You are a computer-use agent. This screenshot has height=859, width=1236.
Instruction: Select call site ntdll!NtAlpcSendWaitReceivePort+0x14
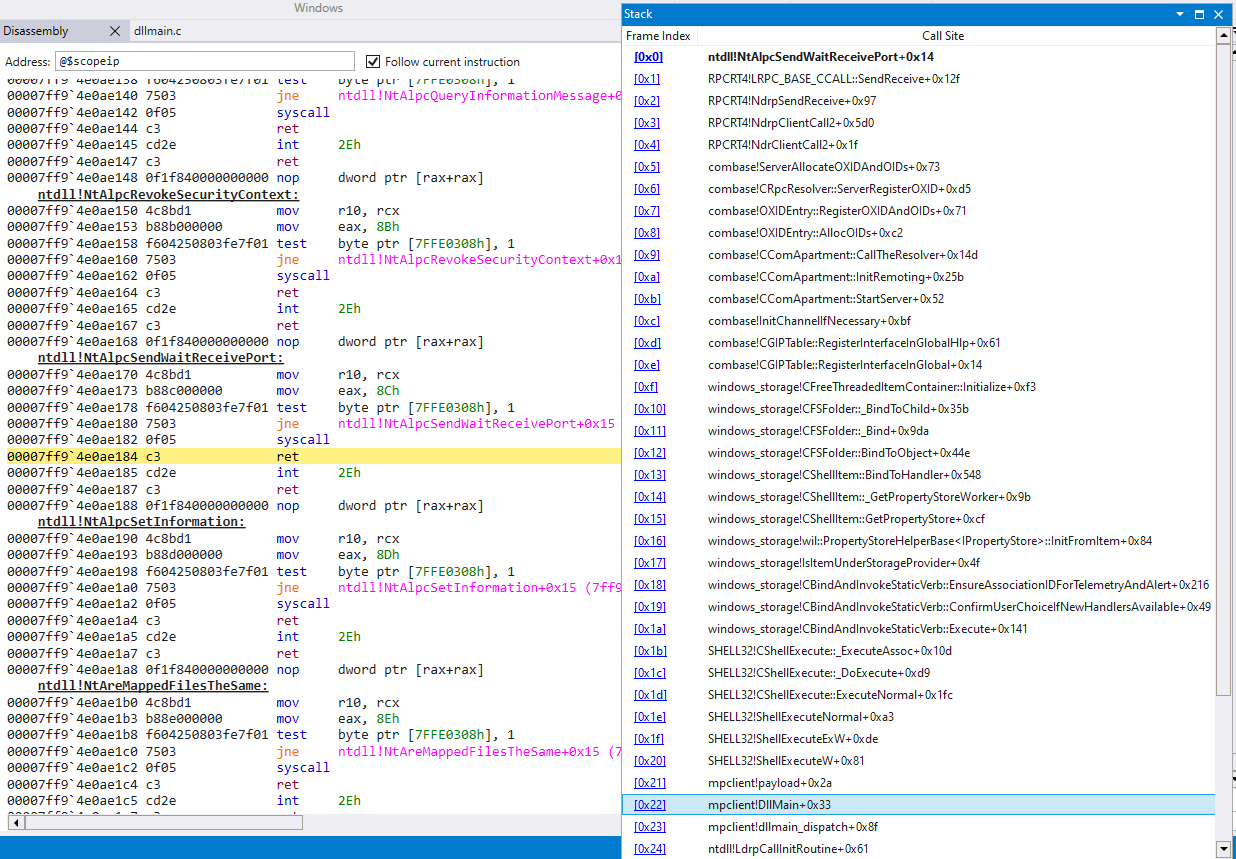pyautogui.click(x=821, y=57)
